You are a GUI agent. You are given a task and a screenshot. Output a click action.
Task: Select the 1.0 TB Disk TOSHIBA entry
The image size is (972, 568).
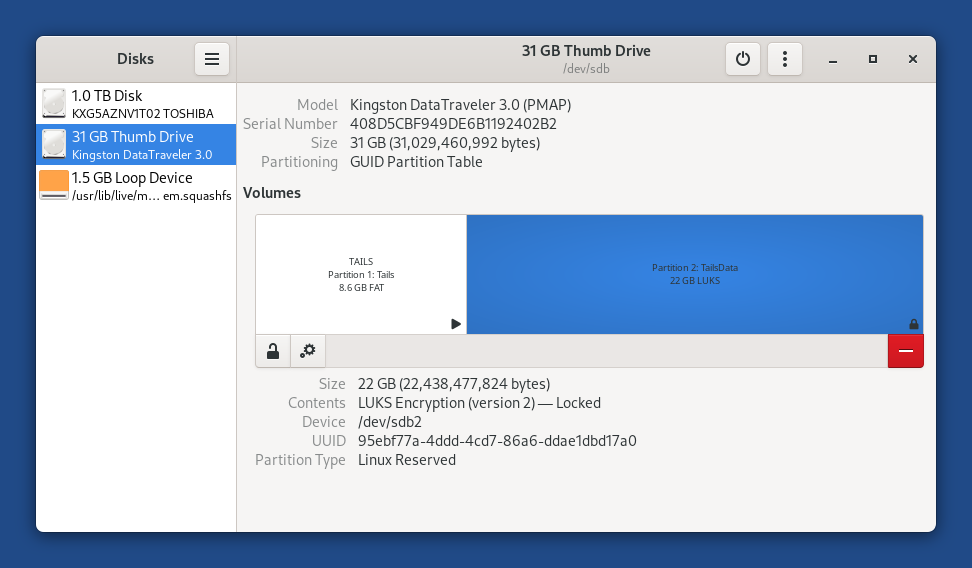pyautogui.click(x=137, y=105)
